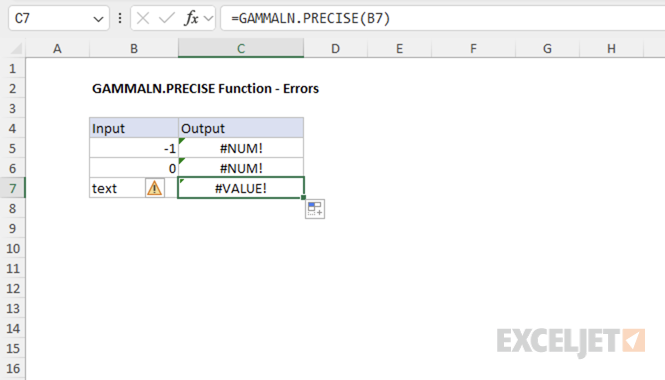Screen dimensions: 665x380
Task: Select row 11 header
Action: click(13, 268)
